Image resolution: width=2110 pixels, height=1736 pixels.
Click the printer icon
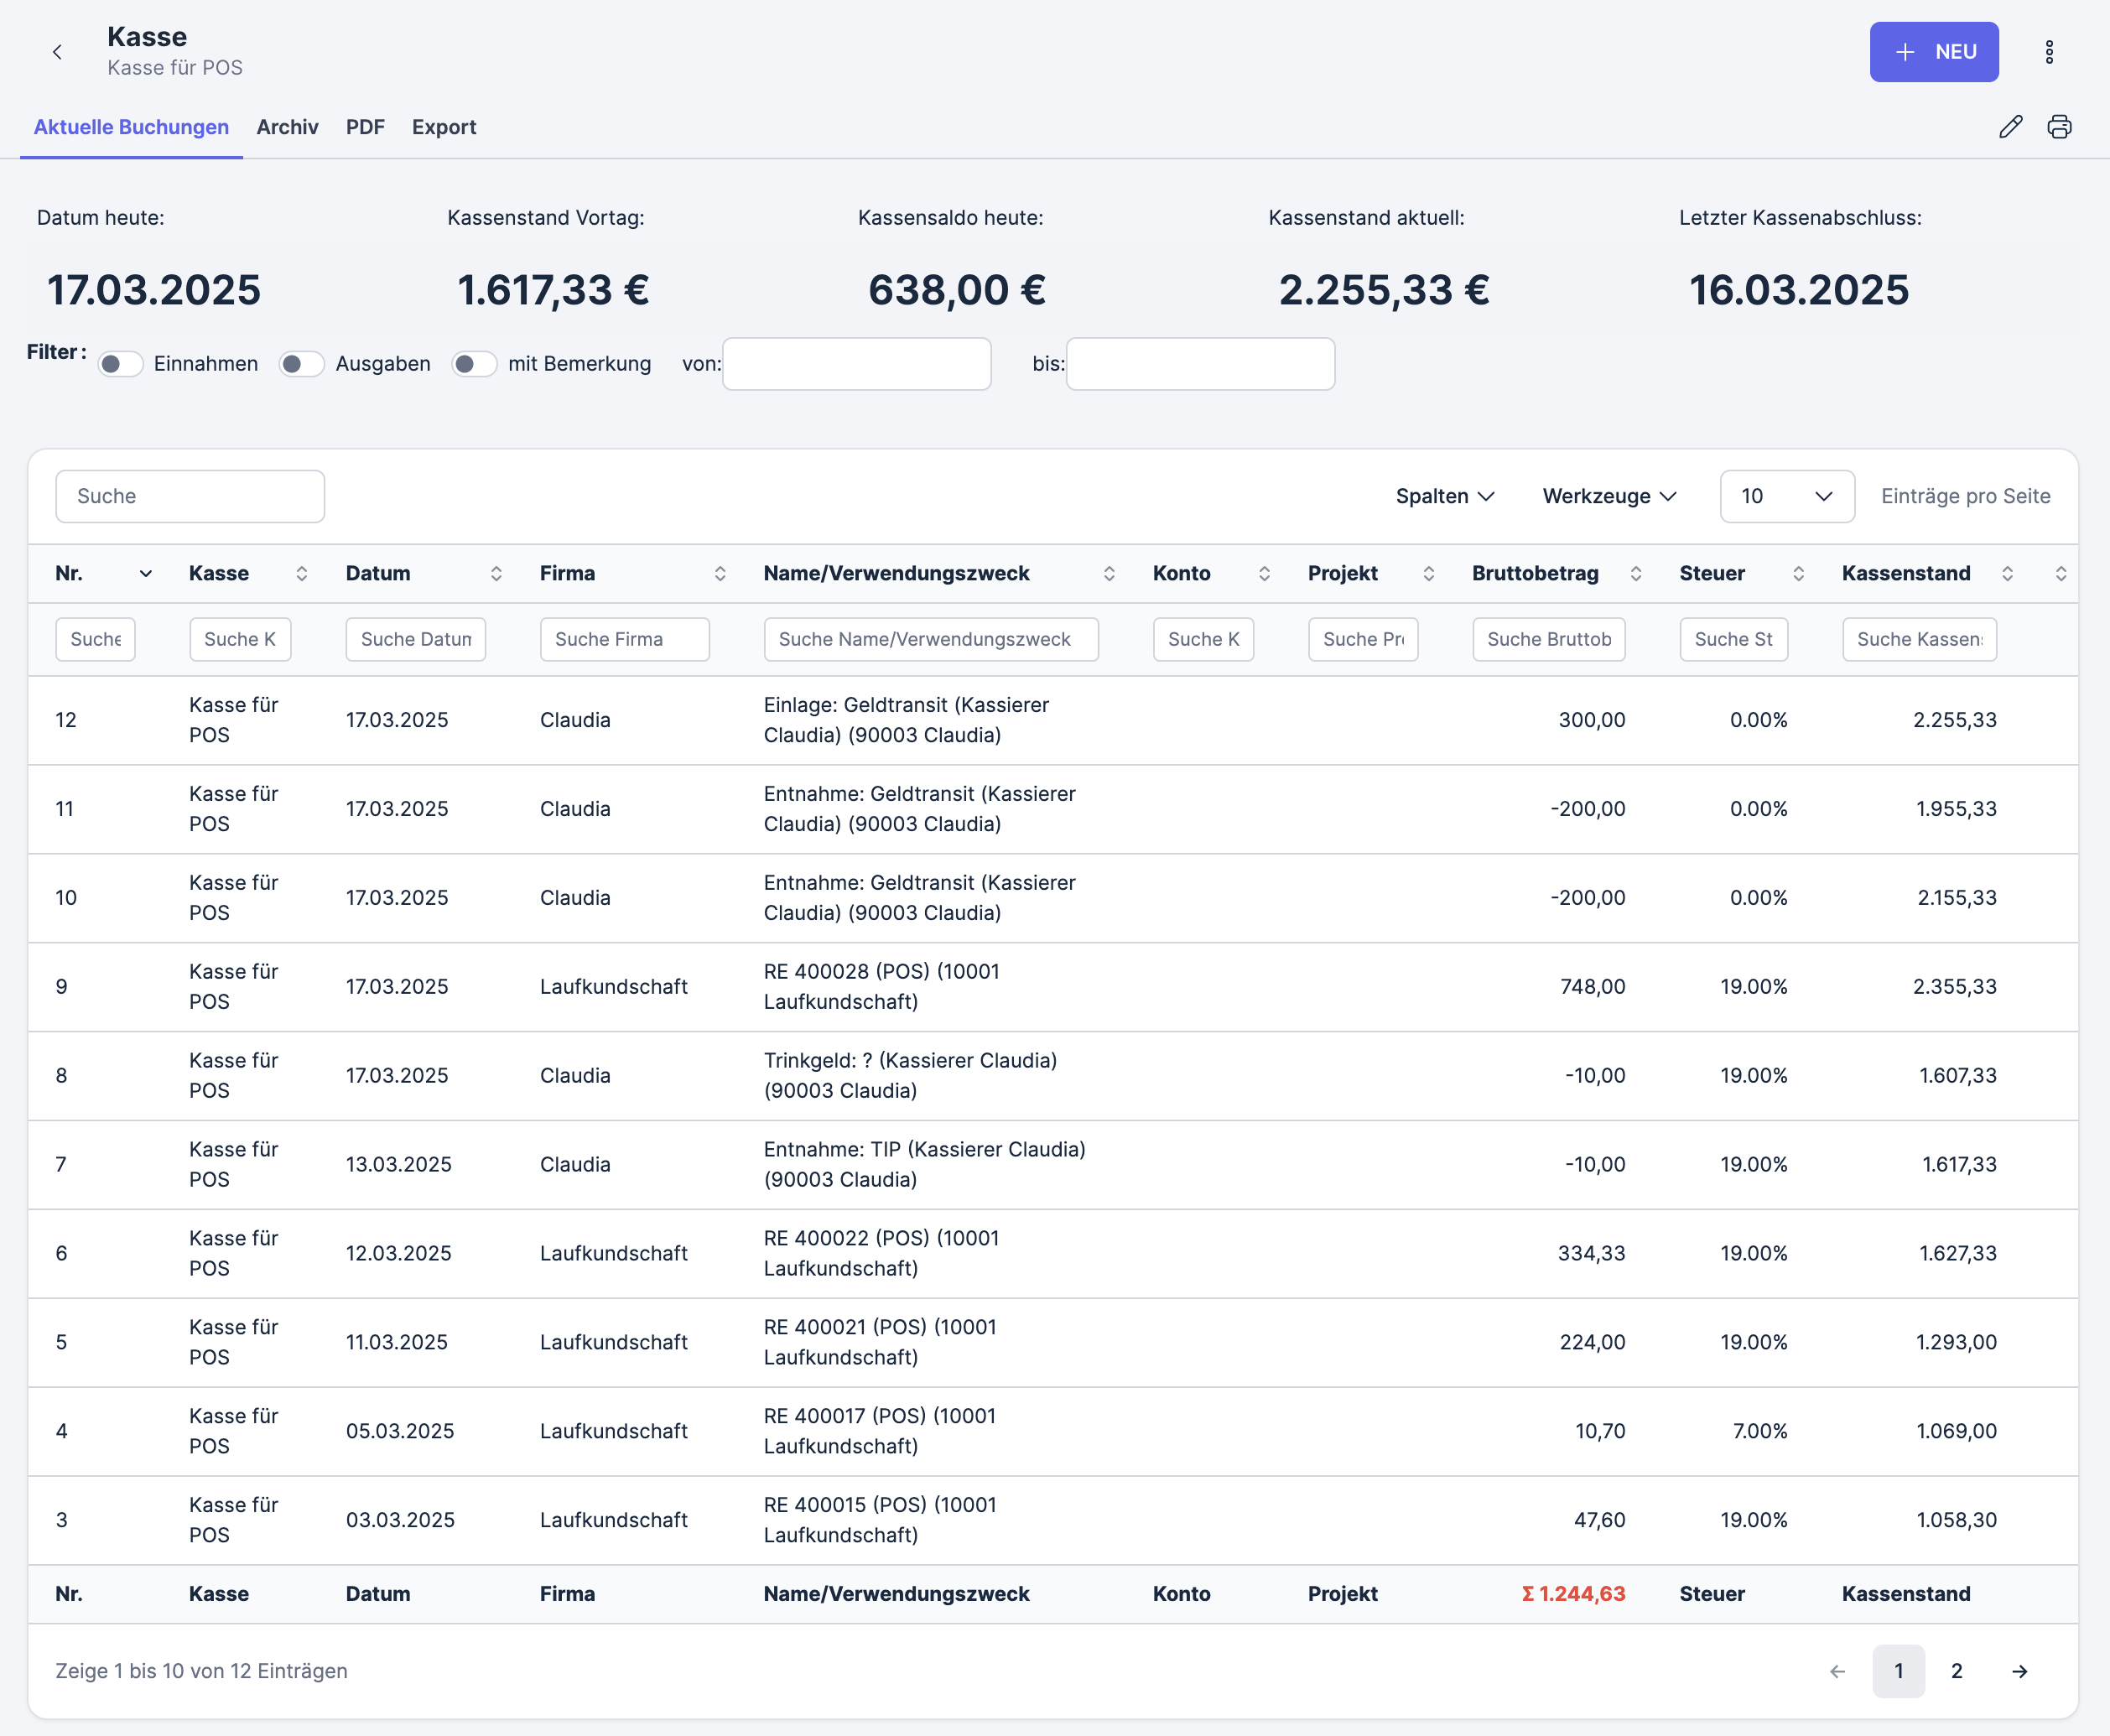[2059, 127]
